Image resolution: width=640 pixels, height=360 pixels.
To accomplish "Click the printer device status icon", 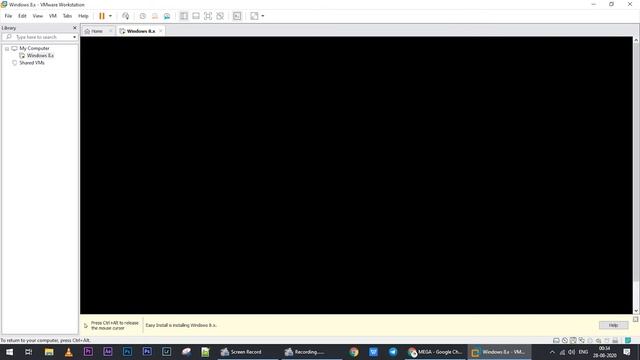I will [615, 340].
